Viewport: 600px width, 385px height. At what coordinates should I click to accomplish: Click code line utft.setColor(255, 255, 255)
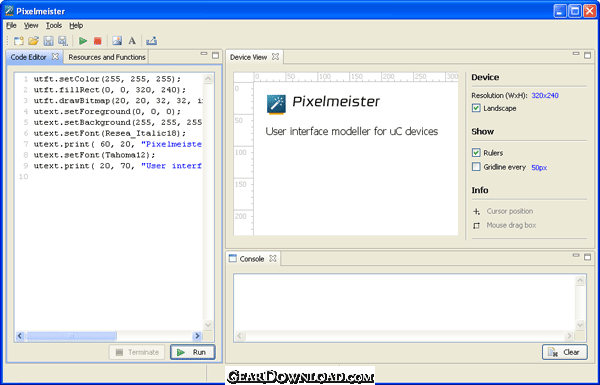pos(107,79)
